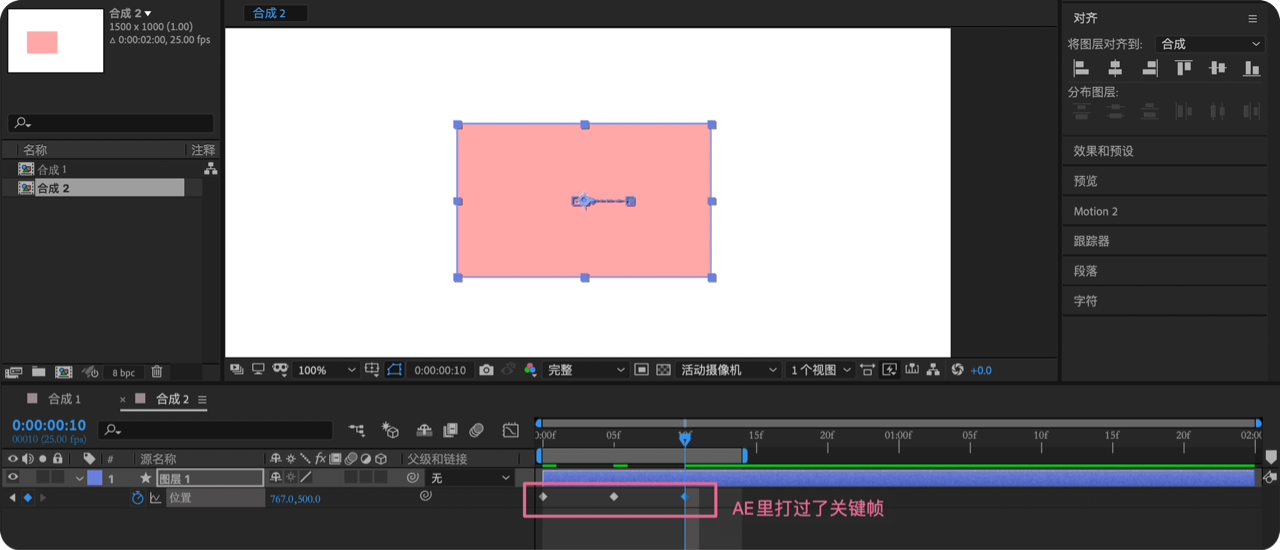This screenshot has width=1280, height=550.
Task: Enable motion blur for all layers
Action: (477, 430)
